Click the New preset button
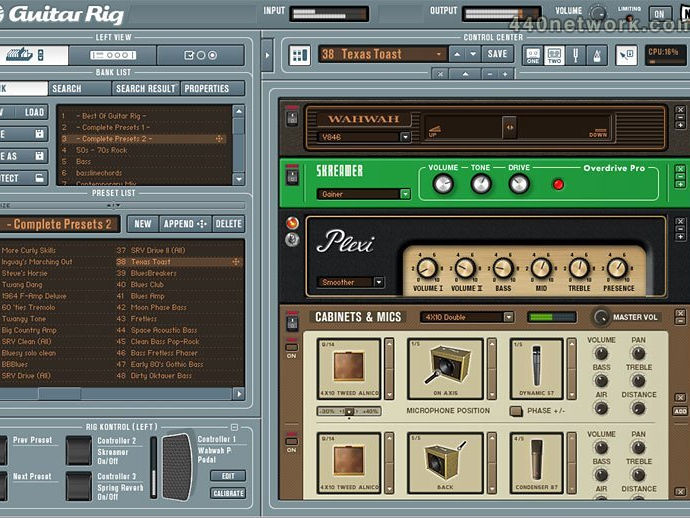This screenshot has width=690, height=518. pyautogui.click(x=143, y=224)
